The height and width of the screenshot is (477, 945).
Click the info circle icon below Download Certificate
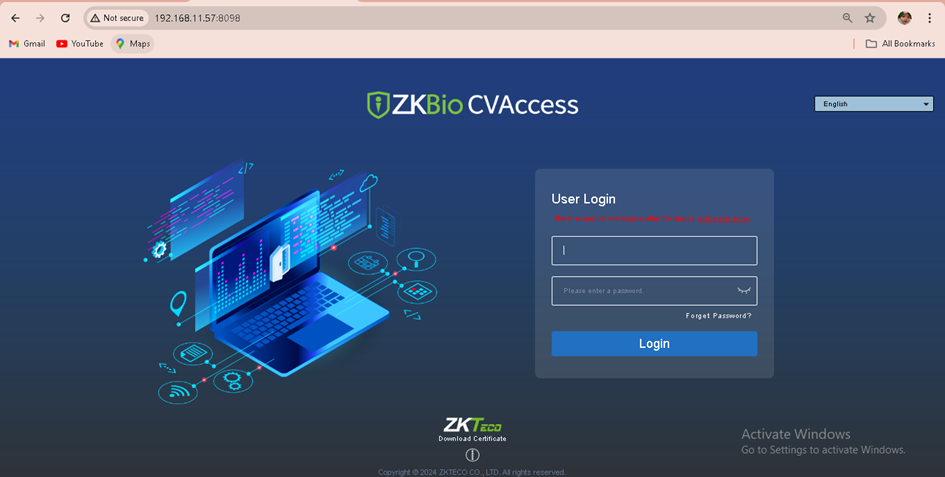pyautogui.click(x=472, y=455)
